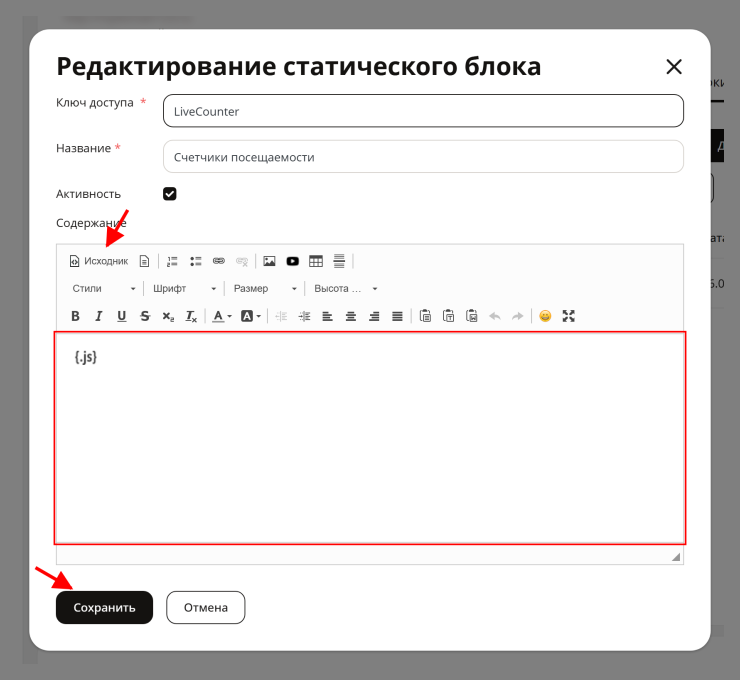Click the Redo arrow
The height and width of the screenshot is (680, 740).
pos(518,316)
